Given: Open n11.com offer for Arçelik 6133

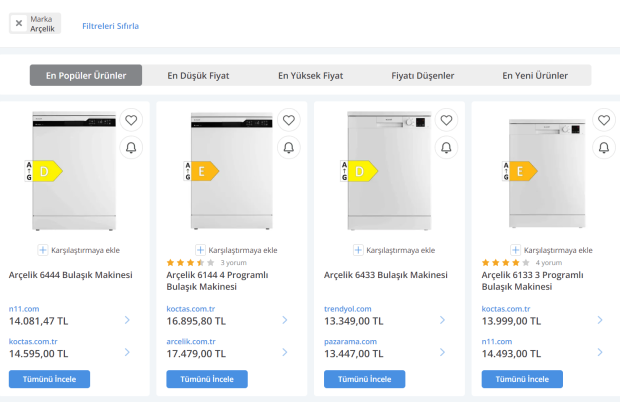Looking at the screenshot, I should click(497, 341).
